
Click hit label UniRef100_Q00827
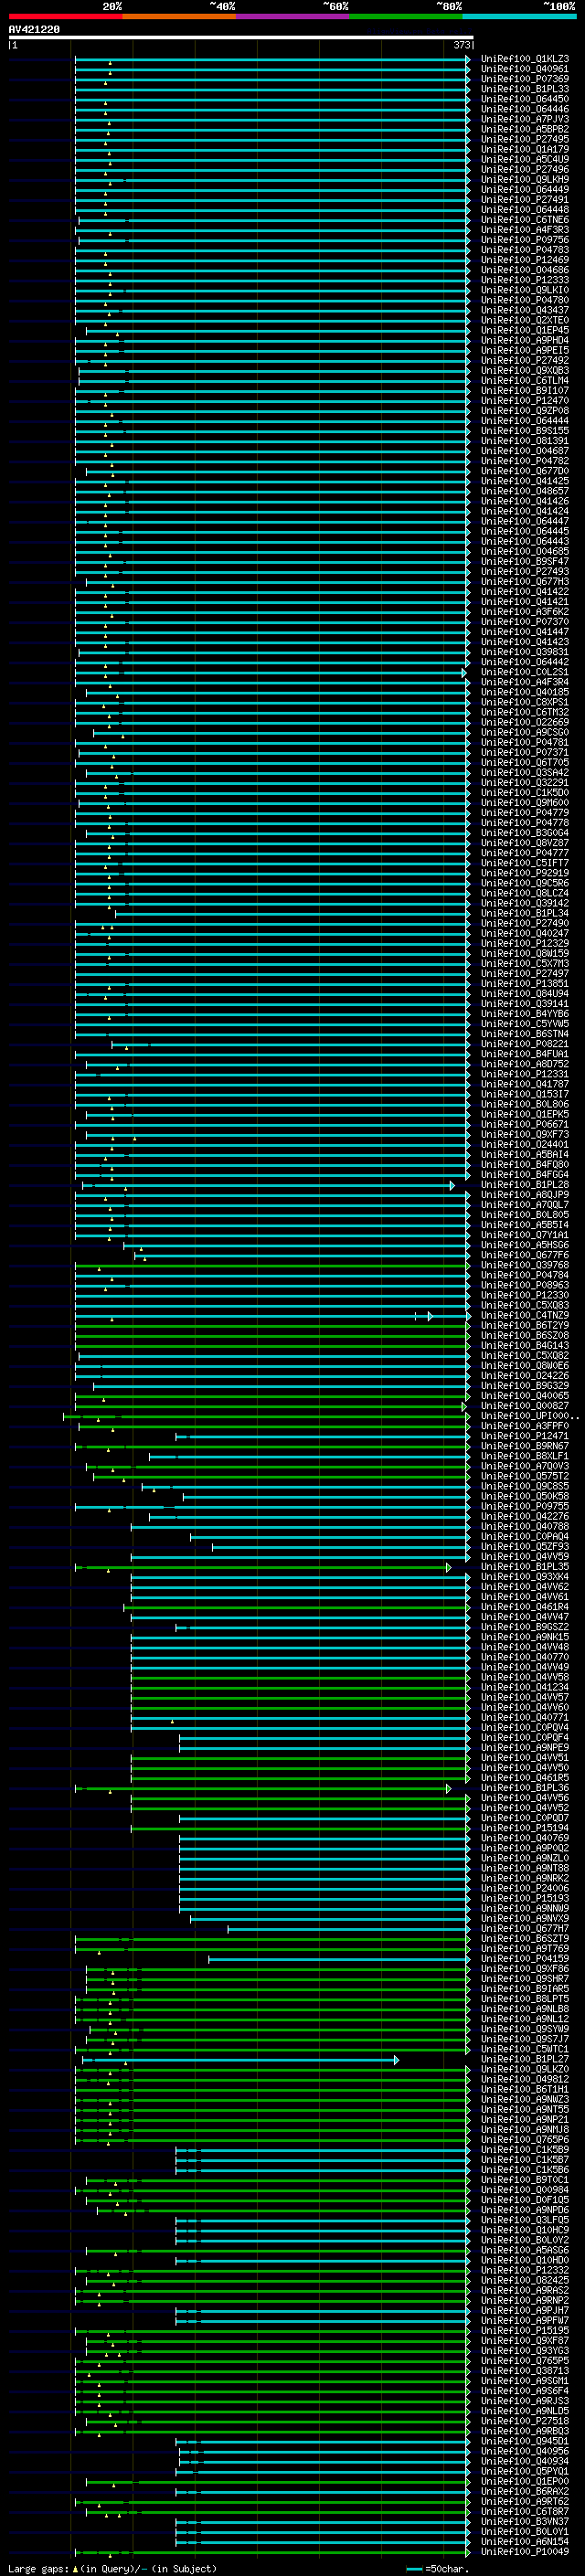click(525, 1406)
